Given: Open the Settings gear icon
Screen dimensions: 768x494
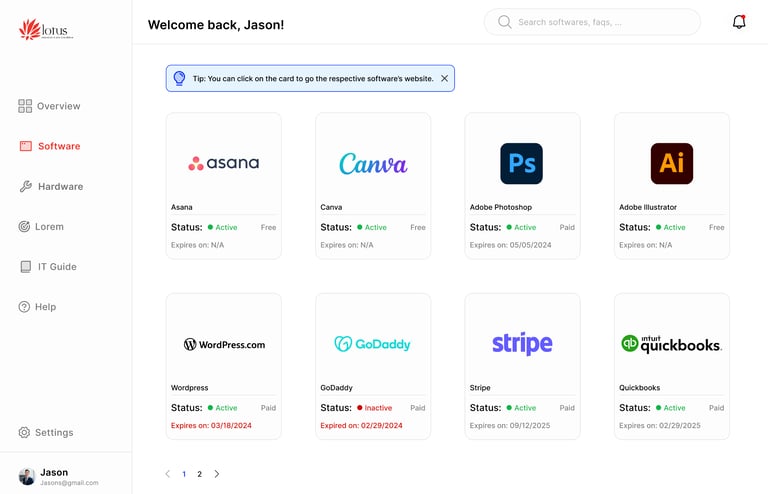Looking at the screenshot, I should (24, 432).
